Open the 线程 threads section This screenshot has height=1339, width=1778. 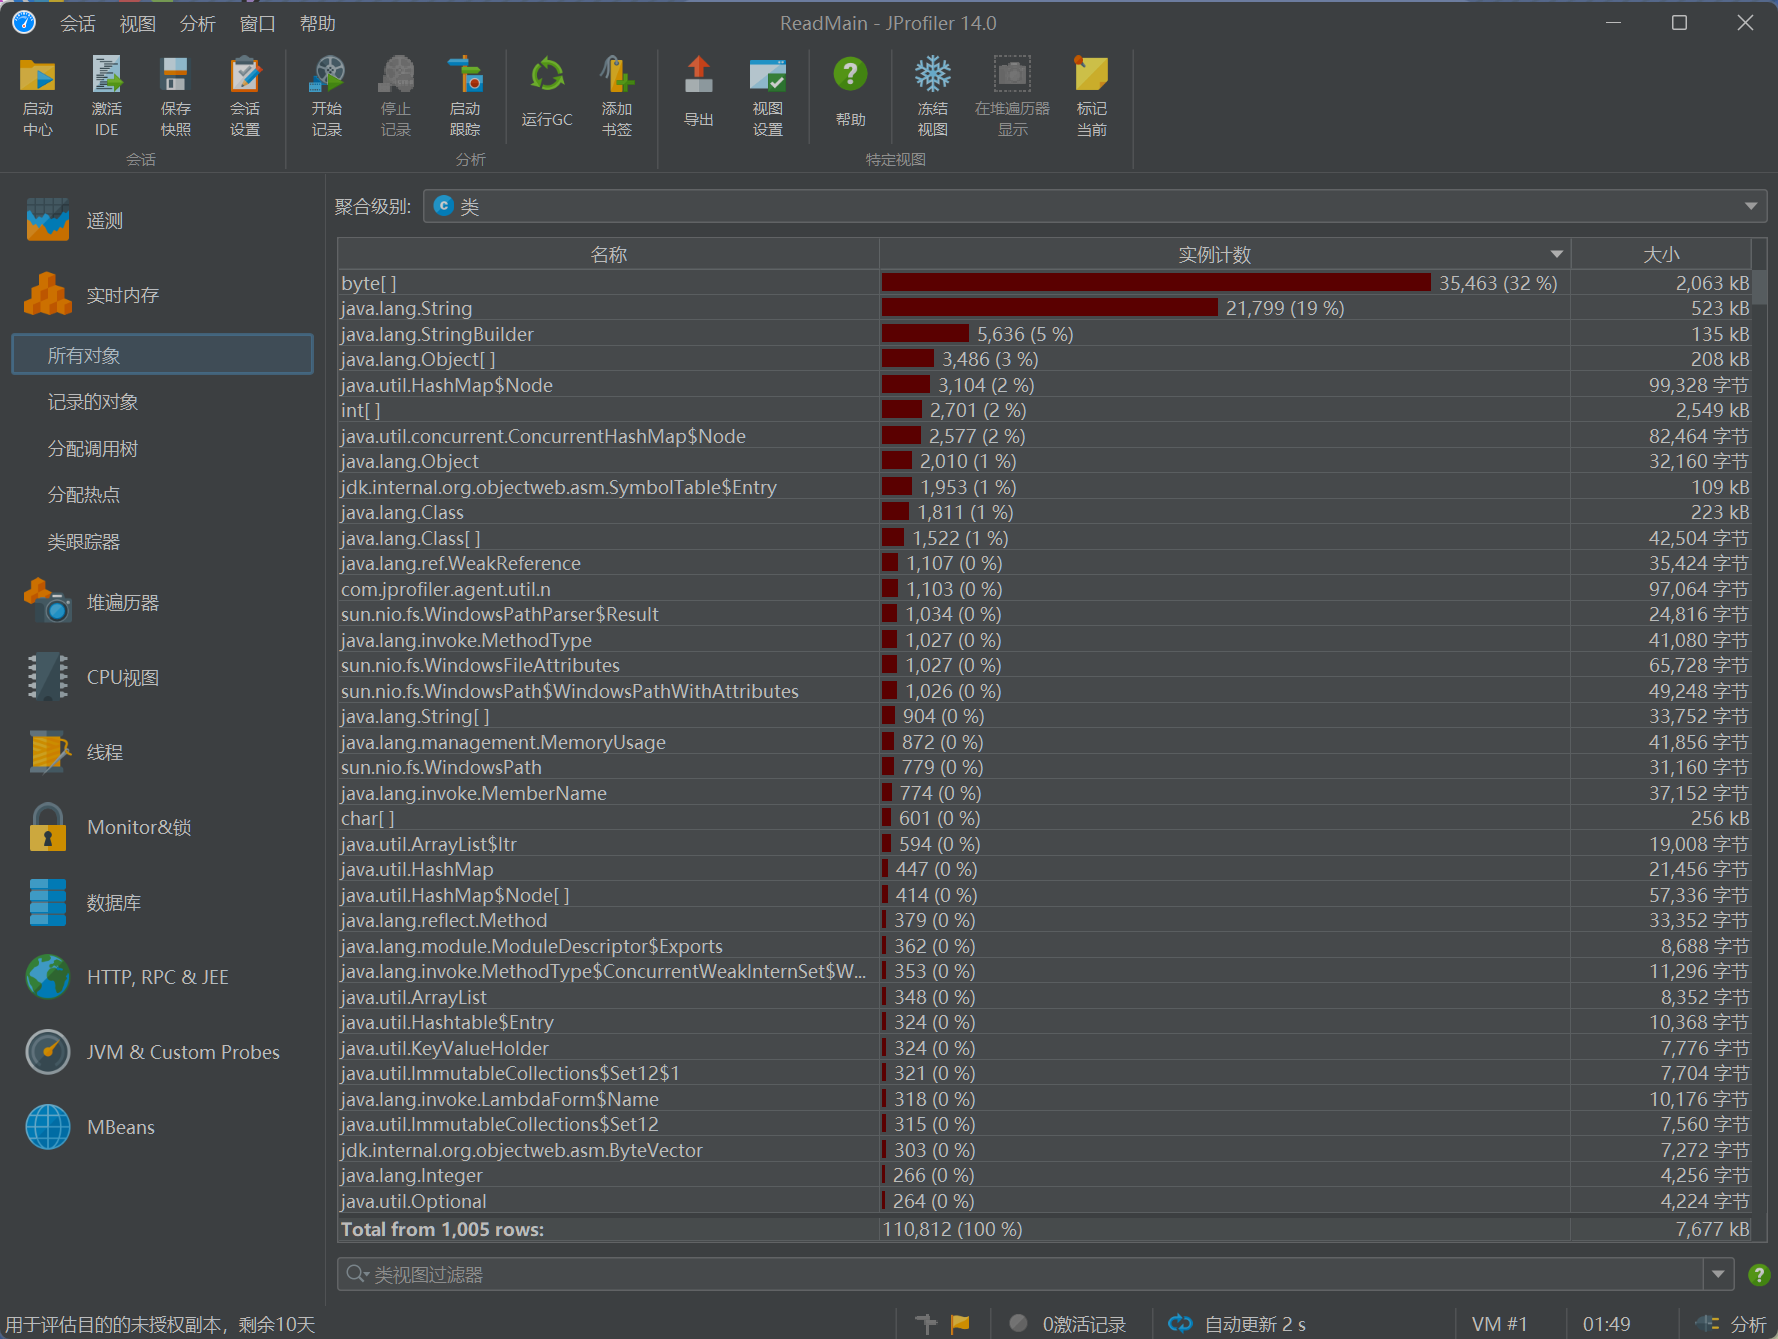pos(75,752)
